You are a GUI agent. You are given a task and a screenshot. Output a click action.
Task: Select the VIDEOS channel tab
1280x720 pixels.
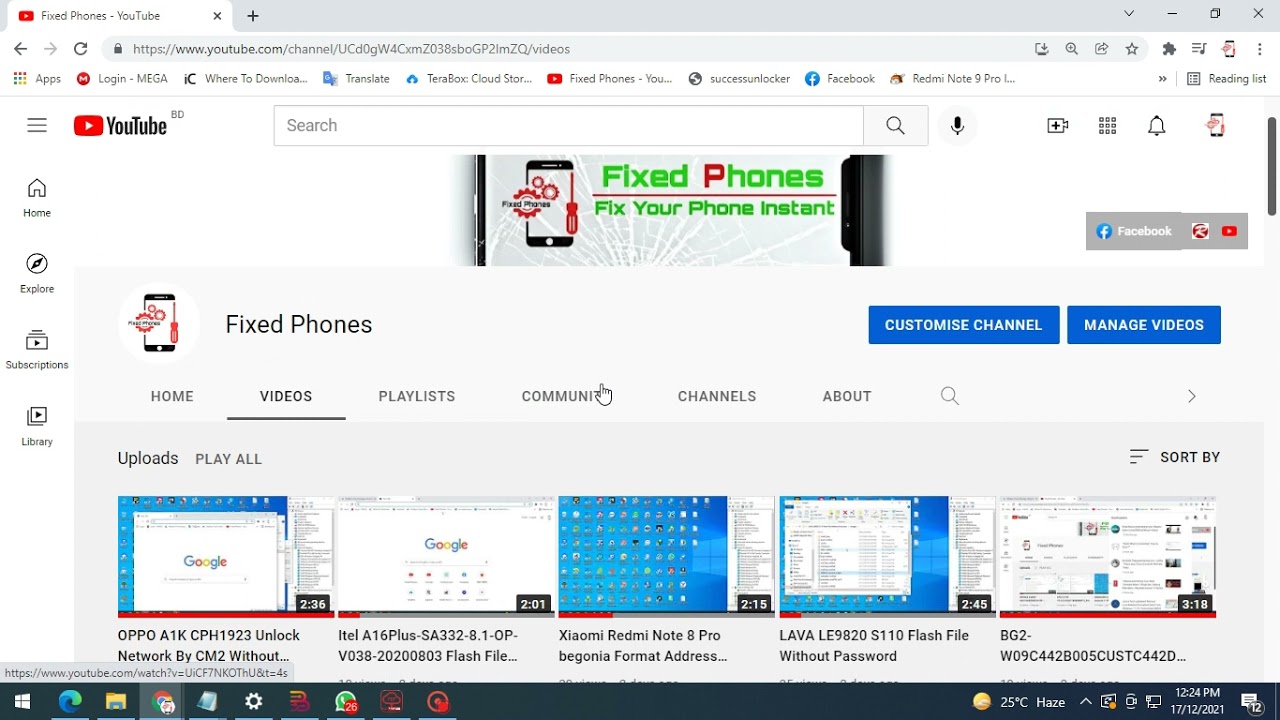286,396
